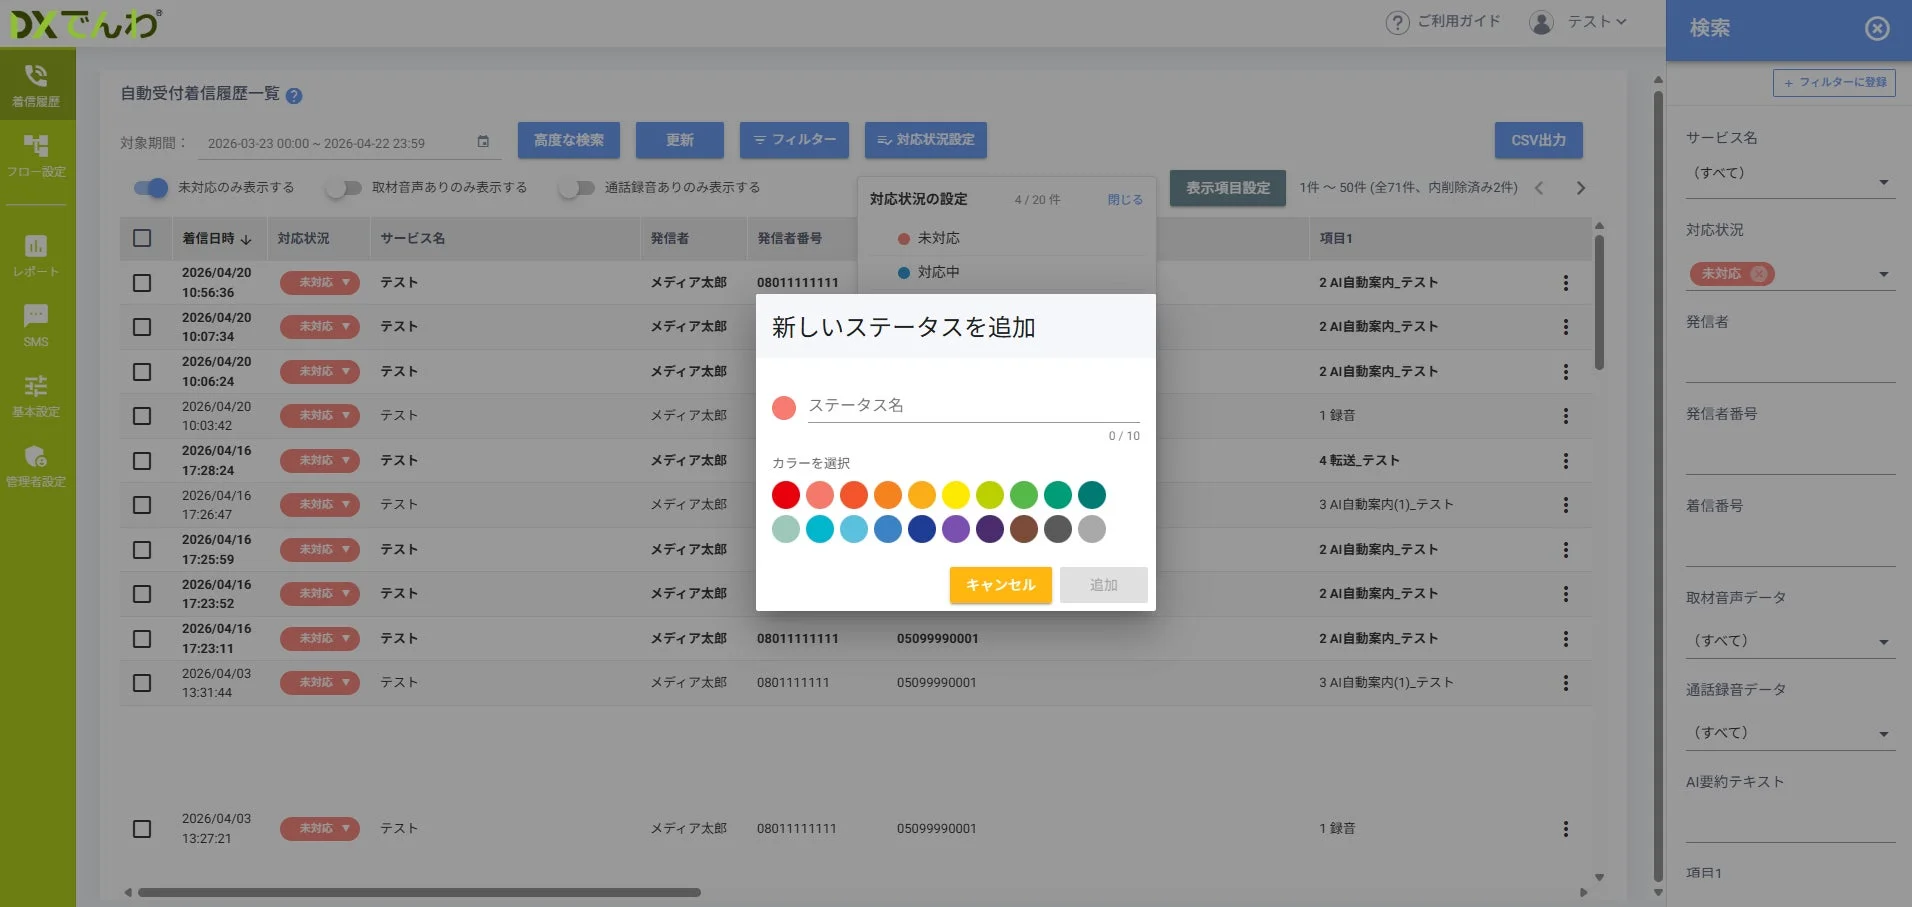The height and width of the screenshot is (907, 1912).
Task: Go to previous page of results
Action: [1539, 188]
